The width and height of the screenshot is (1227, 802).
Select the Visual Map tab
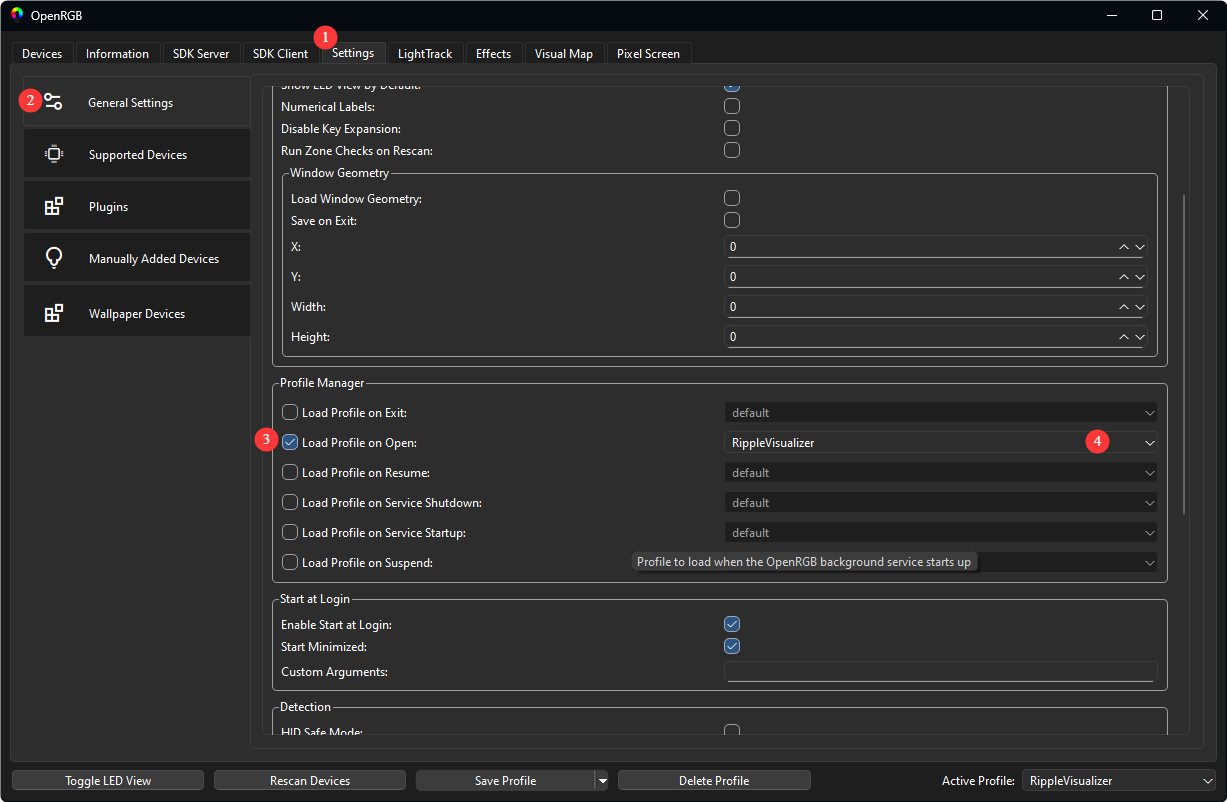click(564, 54)
